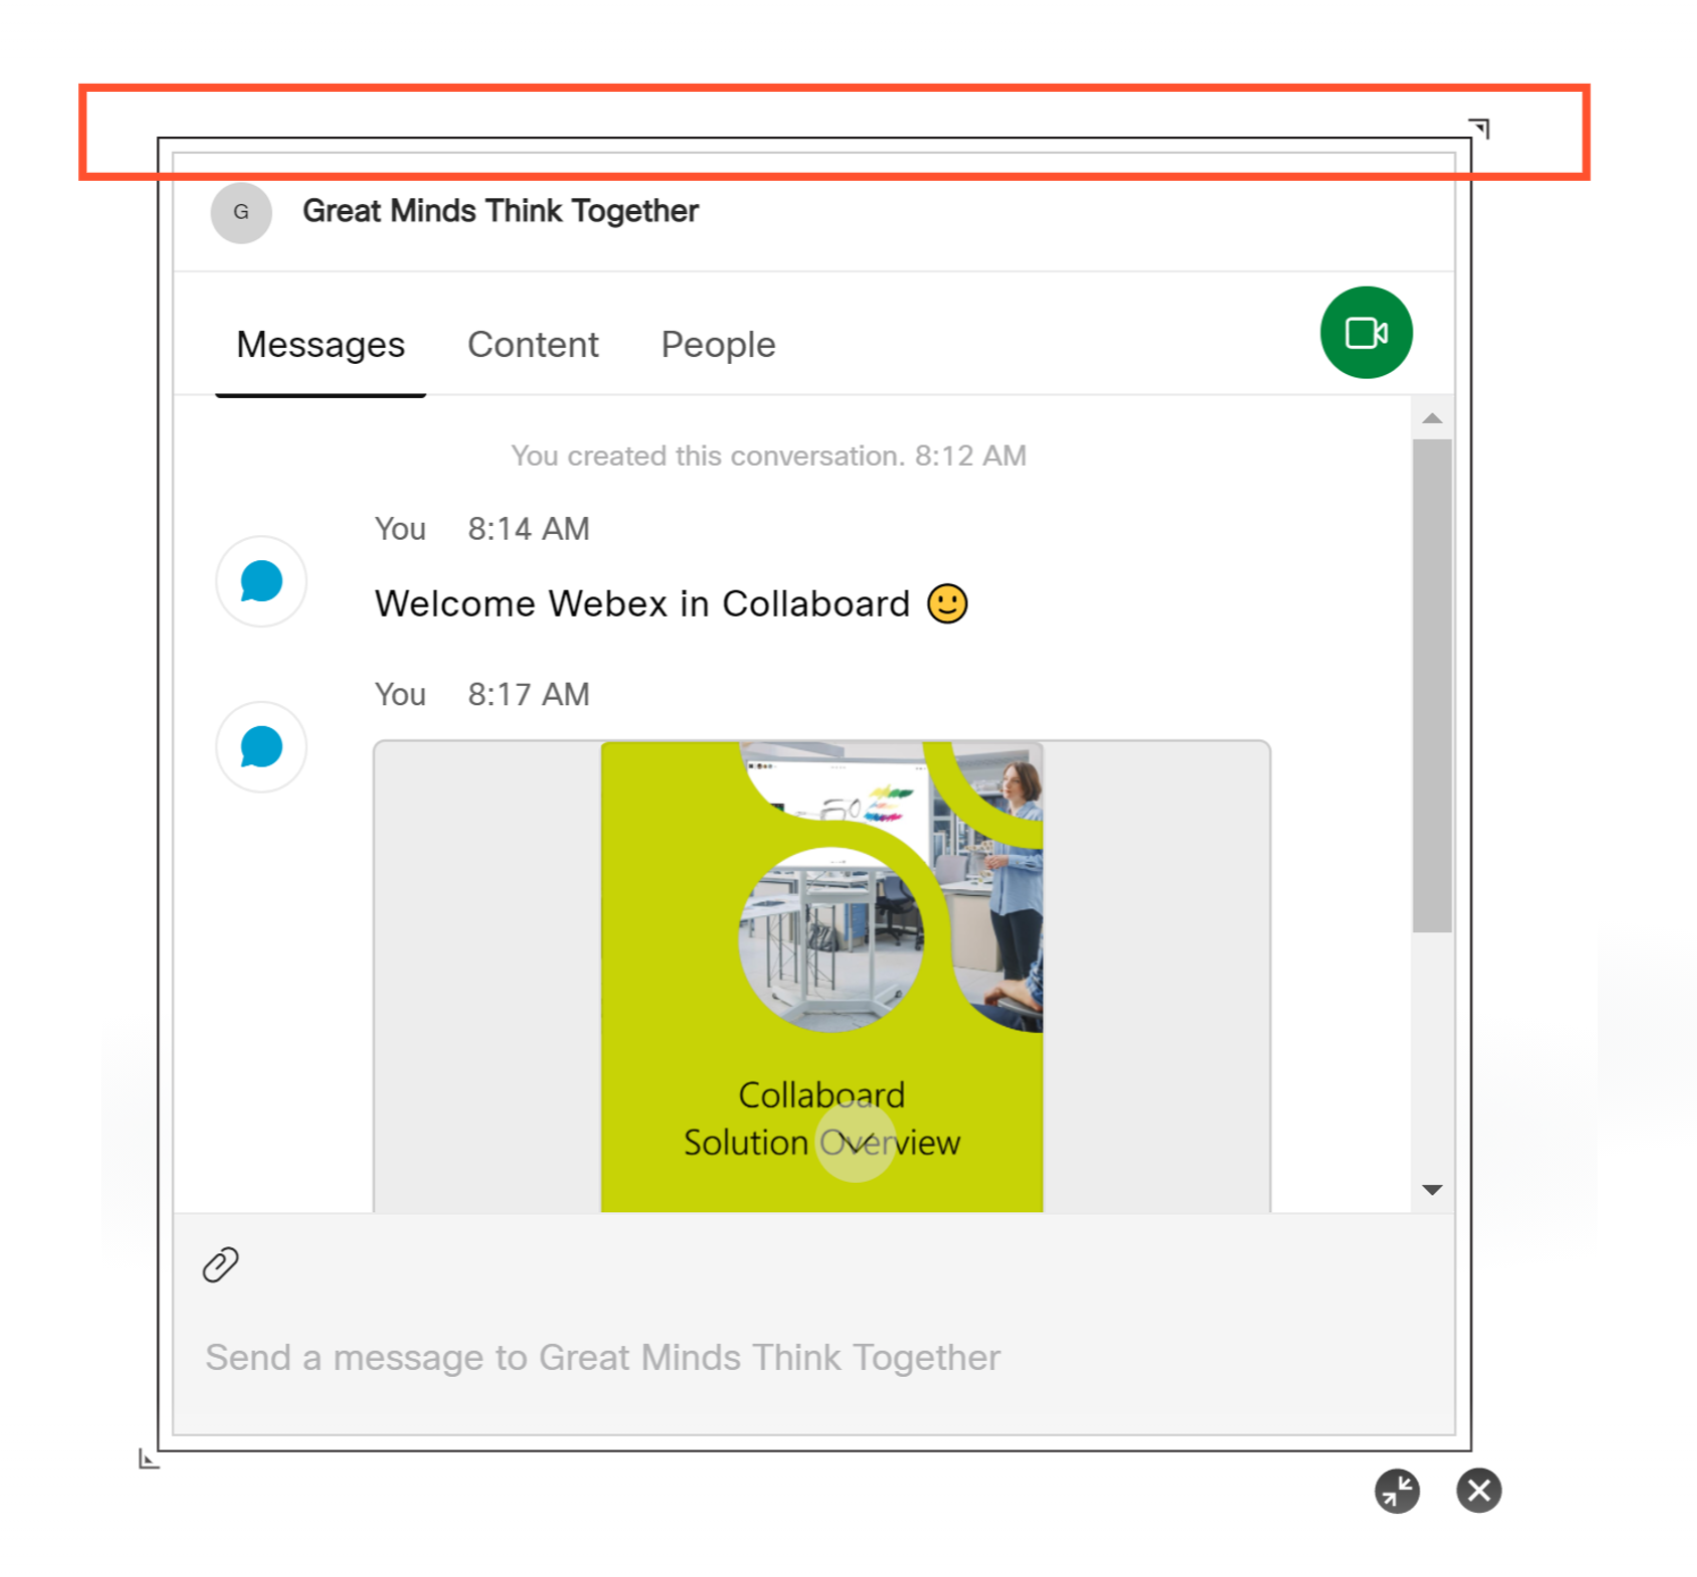Click the round X close button
The width and height of the screenshot is (1697, 1577).
click(x=1478, y=1490)
